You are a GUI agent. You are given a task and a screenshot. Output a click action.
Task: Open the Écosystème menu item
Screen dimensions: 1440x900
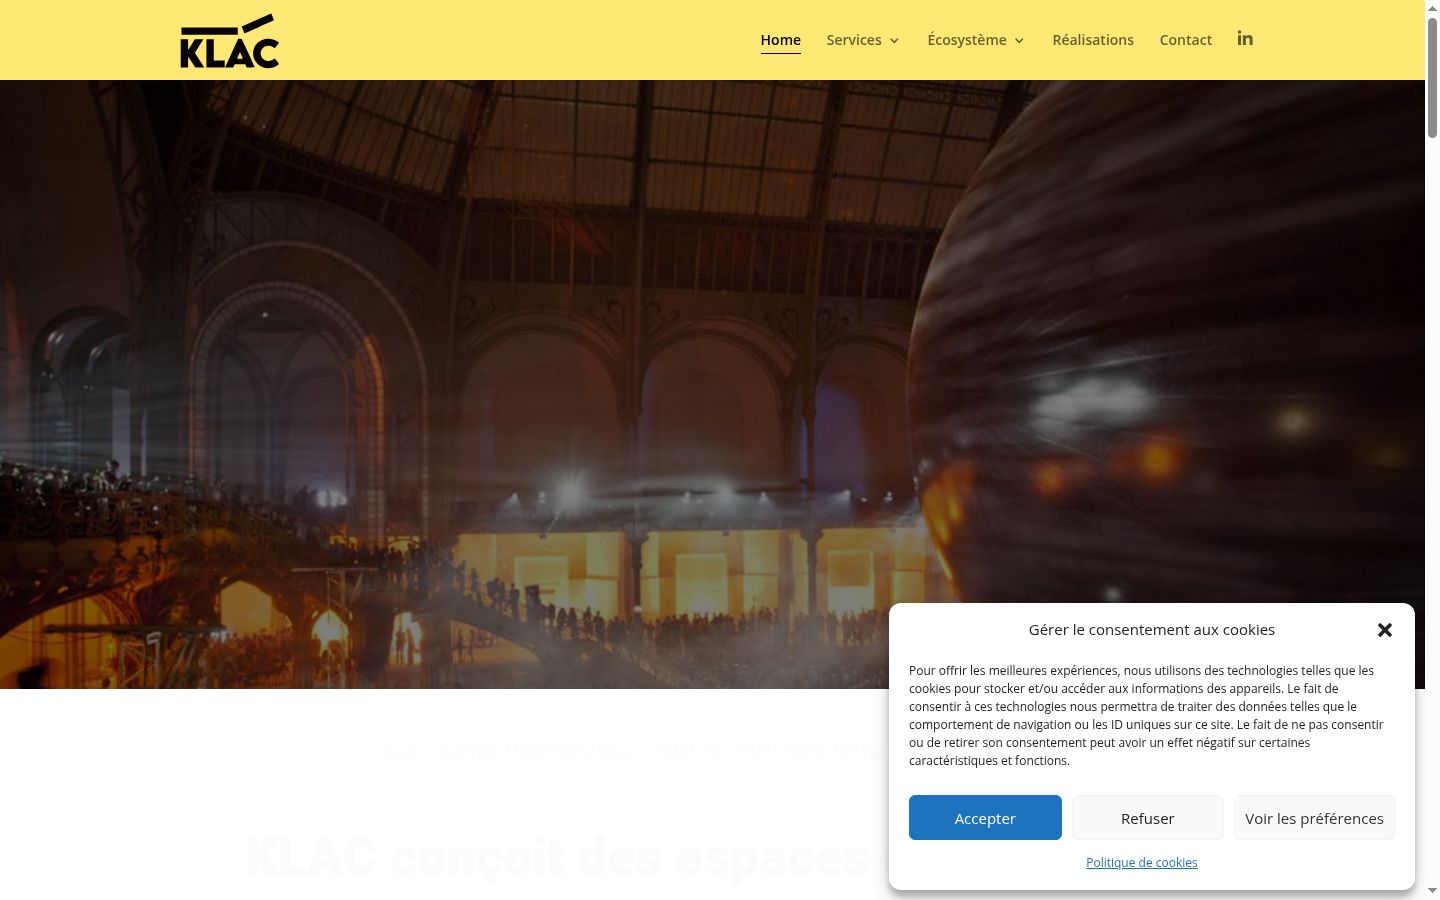click(967, 40)
